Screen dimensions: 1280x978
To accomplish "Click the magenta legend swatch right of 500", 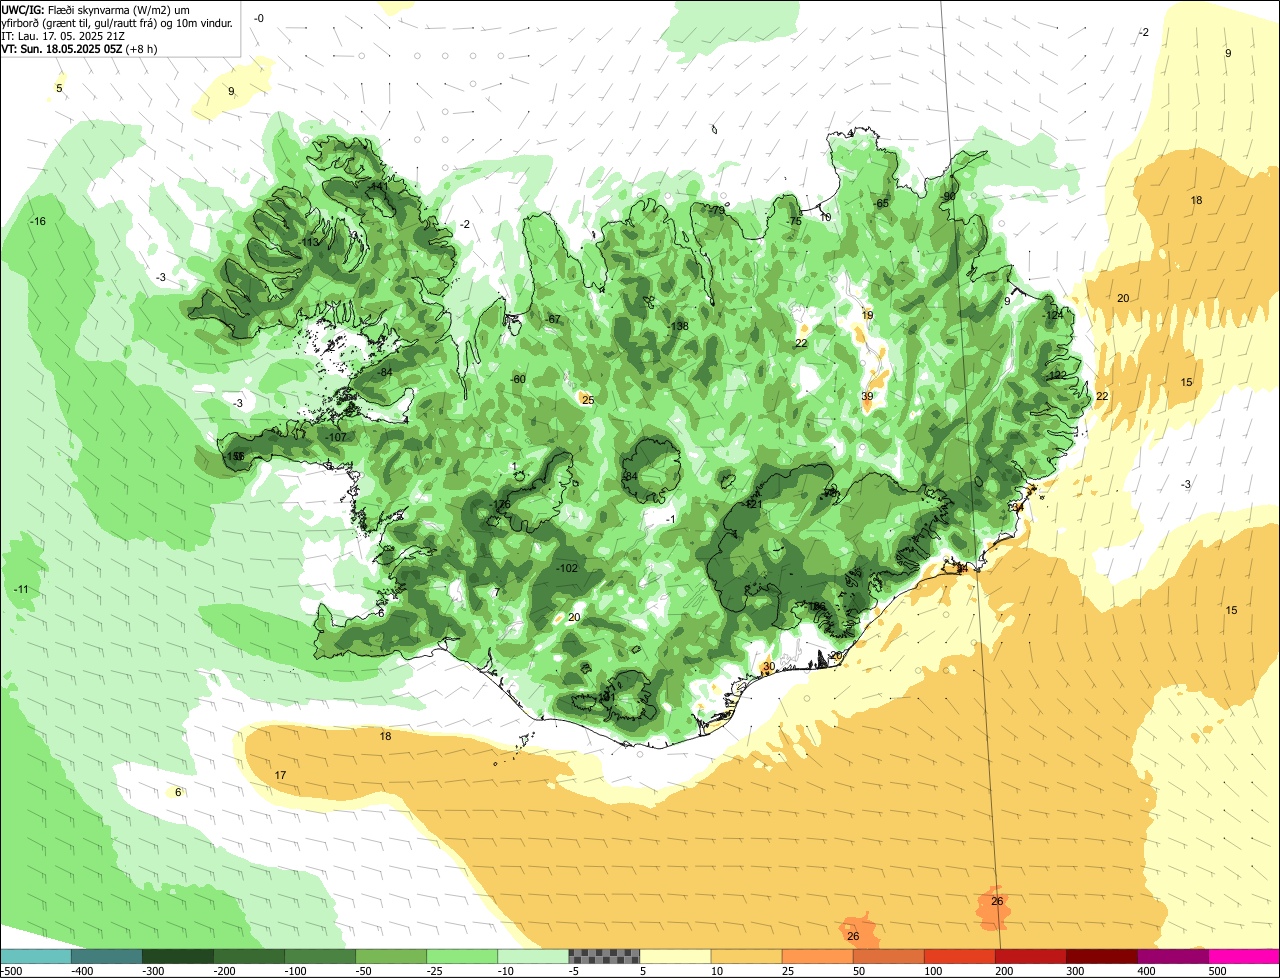I will click(1244, 957).
